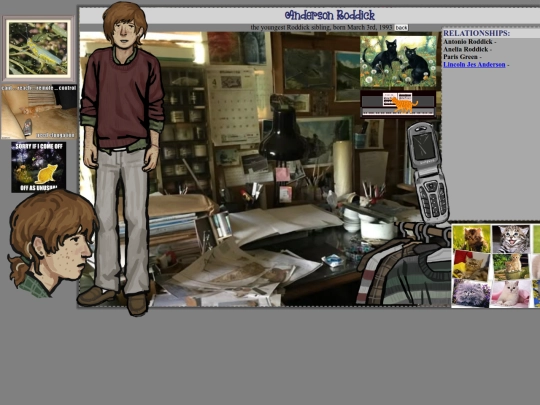Click the grey flip phone
The height and width of the screenshot is (405, 540).
click(x=429, y=173)
